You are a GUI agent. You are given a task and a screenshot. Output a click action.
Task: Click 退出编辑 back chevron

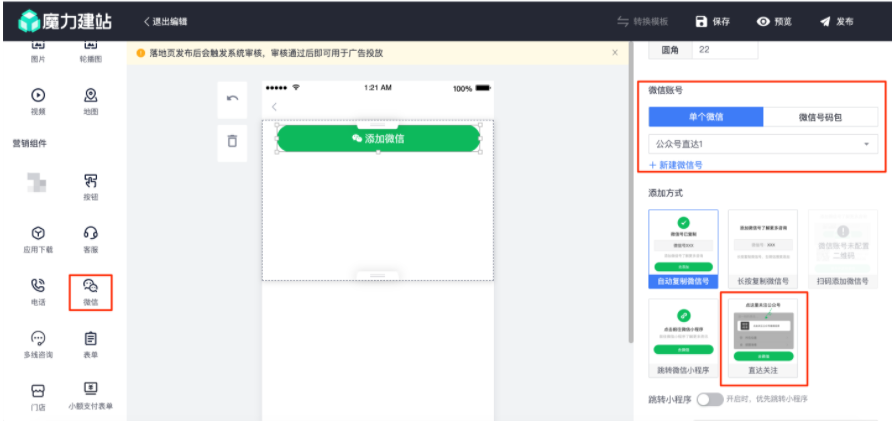coord(148,21)
